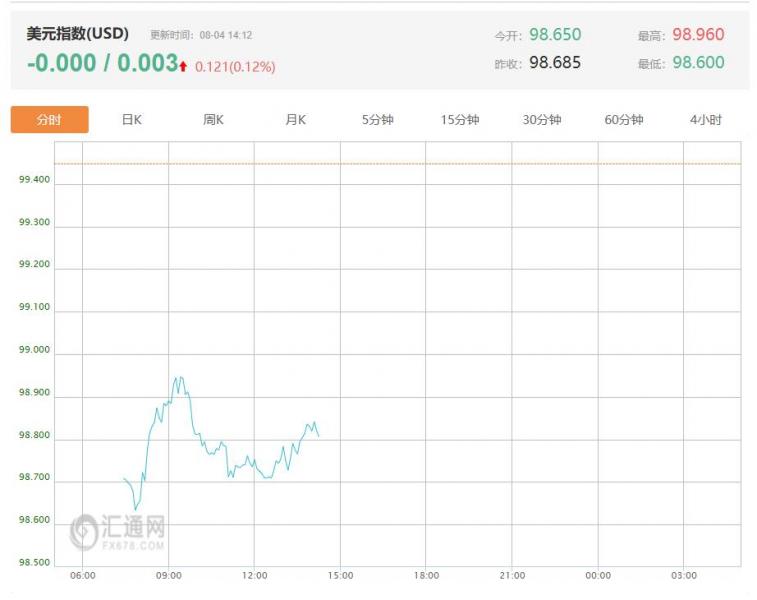Click the 09:00 time axis label
757x600 pixels.
pyautogui.click(x=169, y=576)
